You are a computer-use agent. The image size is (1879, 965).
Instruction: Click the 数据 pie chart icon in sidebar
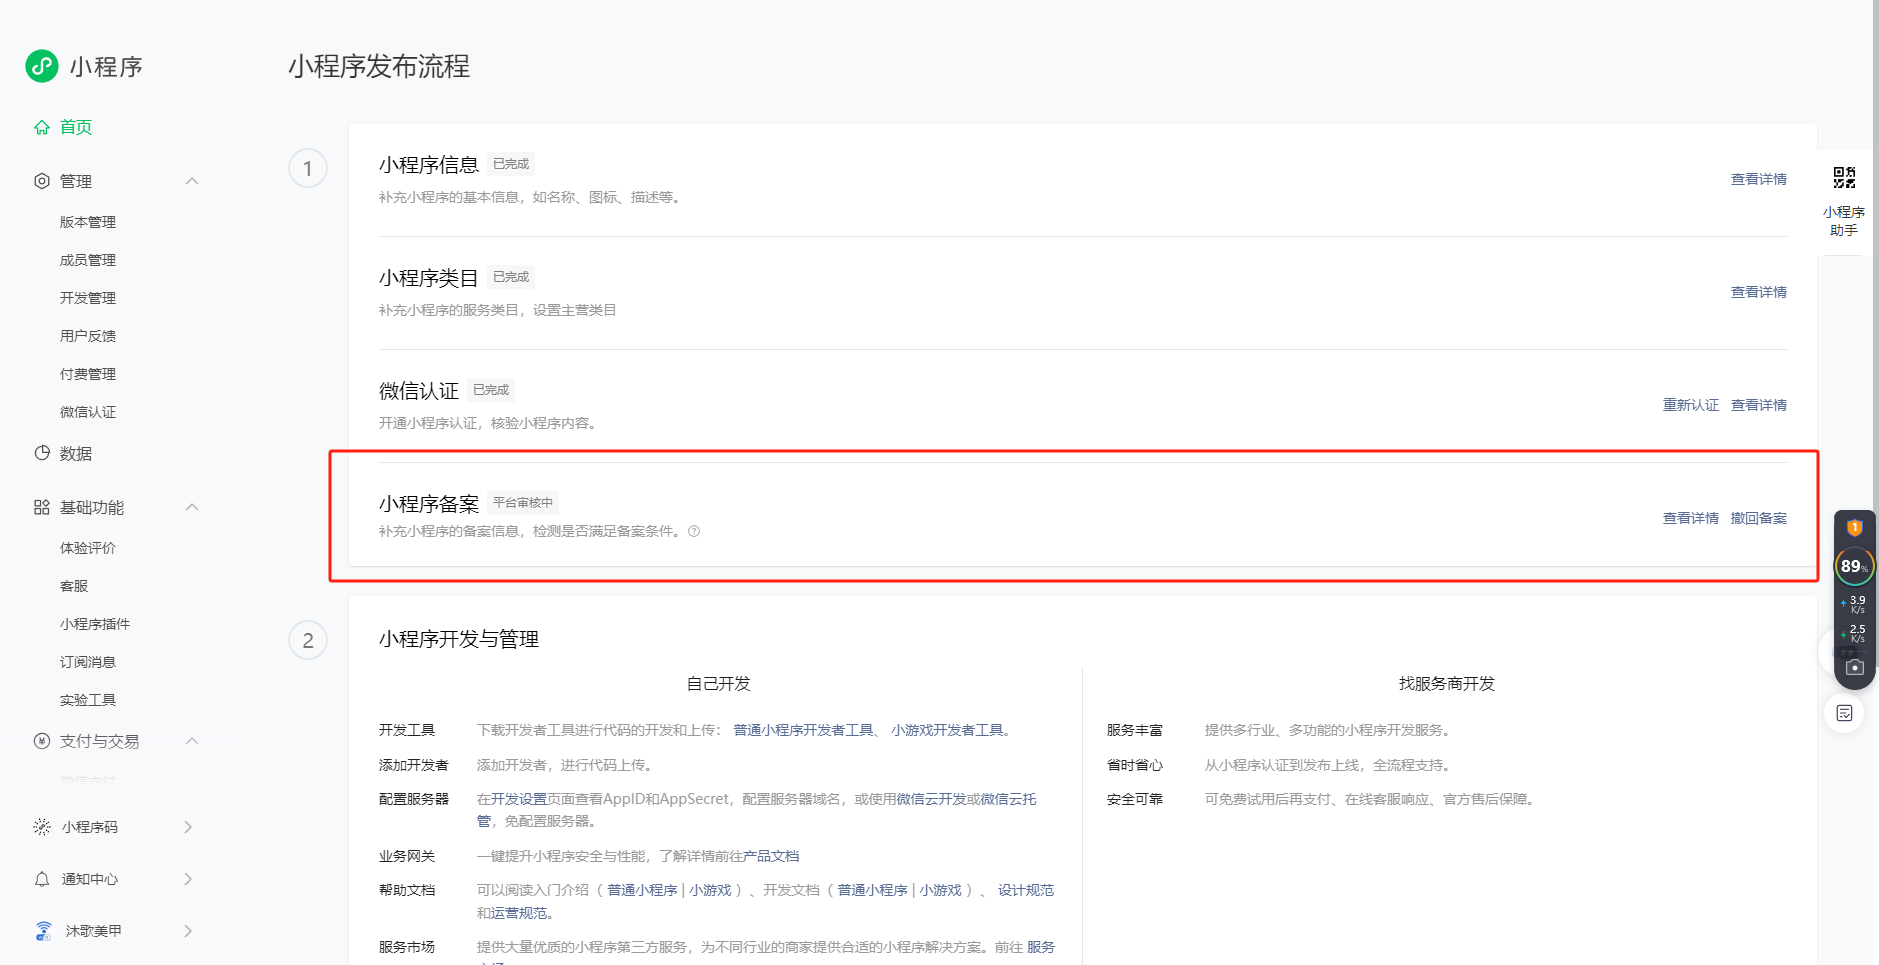(x=42, y=453)
